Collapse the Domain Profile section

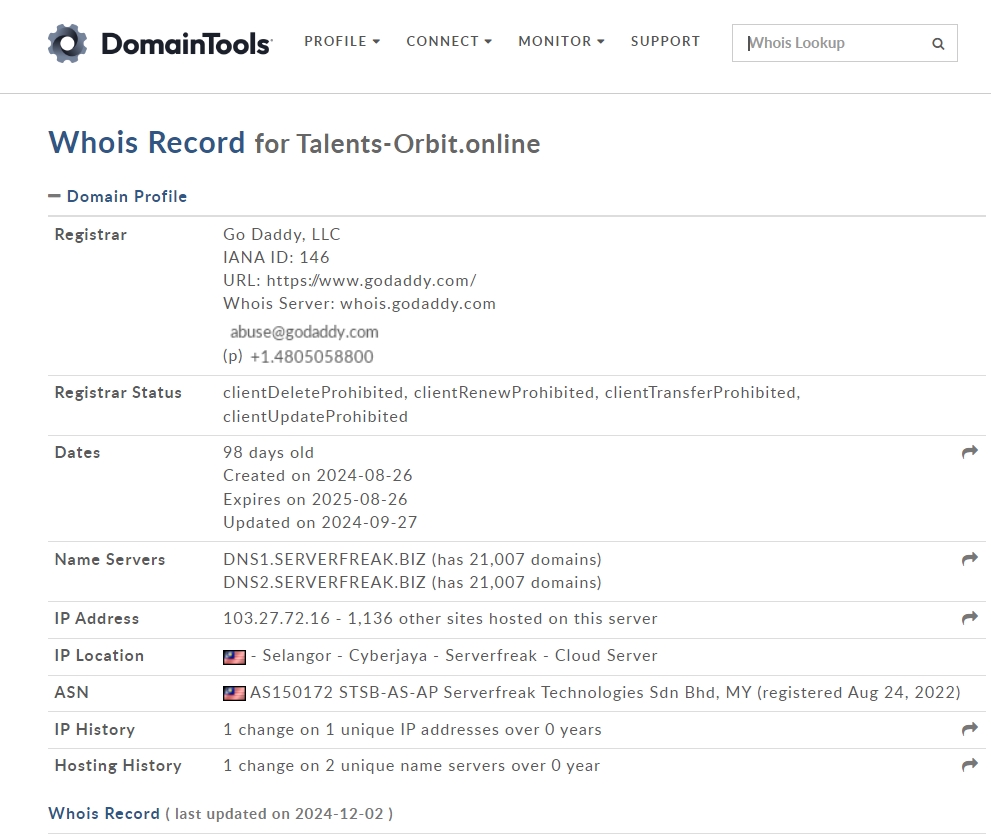tap(118, 196)
